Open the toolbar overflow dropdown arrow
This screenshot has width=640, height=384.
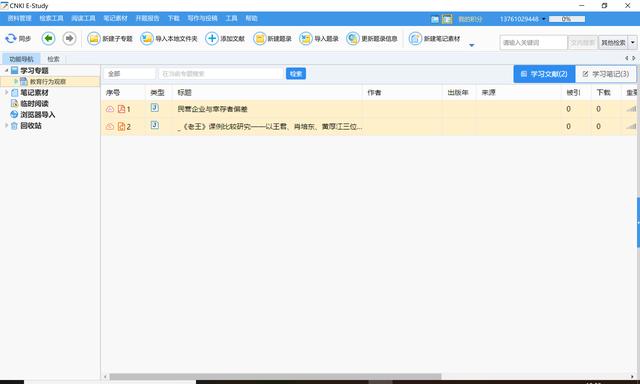[x=472, y=45]
